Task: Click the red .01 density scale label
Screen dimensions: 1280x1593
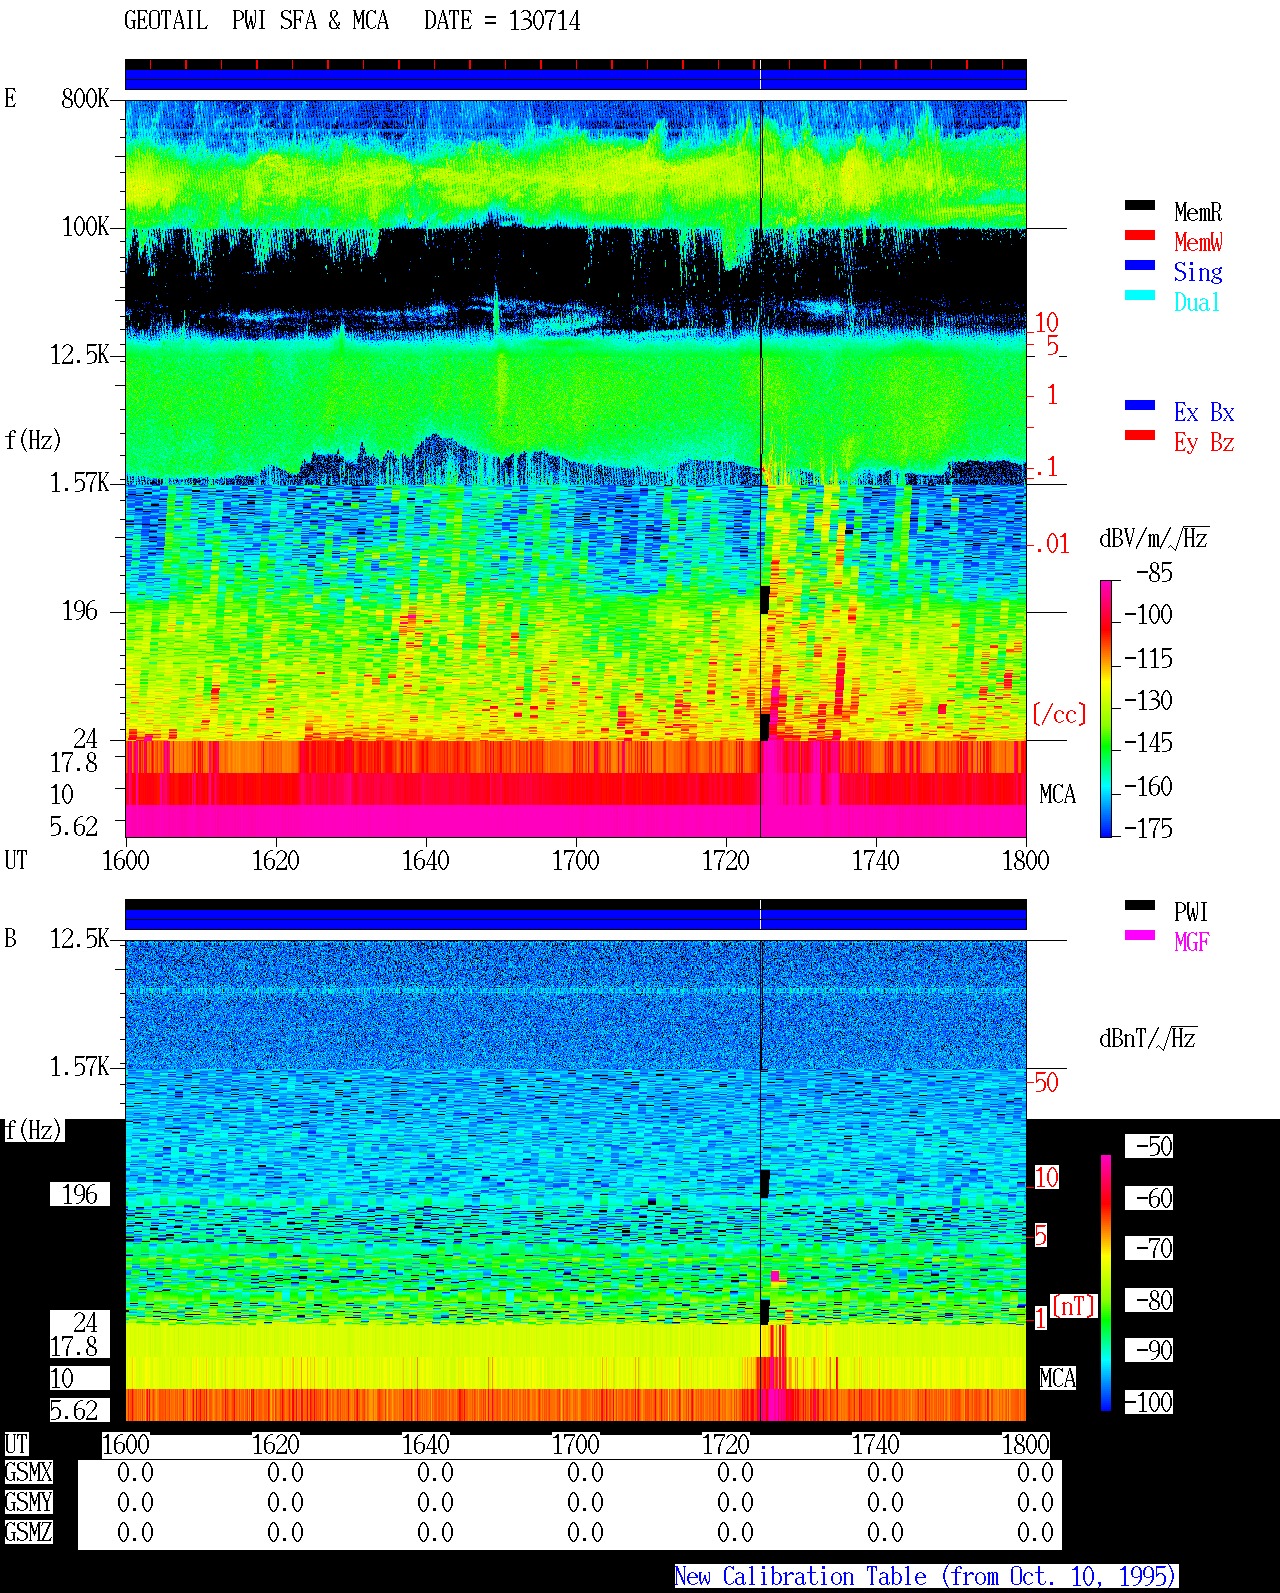Action: 1051,544
